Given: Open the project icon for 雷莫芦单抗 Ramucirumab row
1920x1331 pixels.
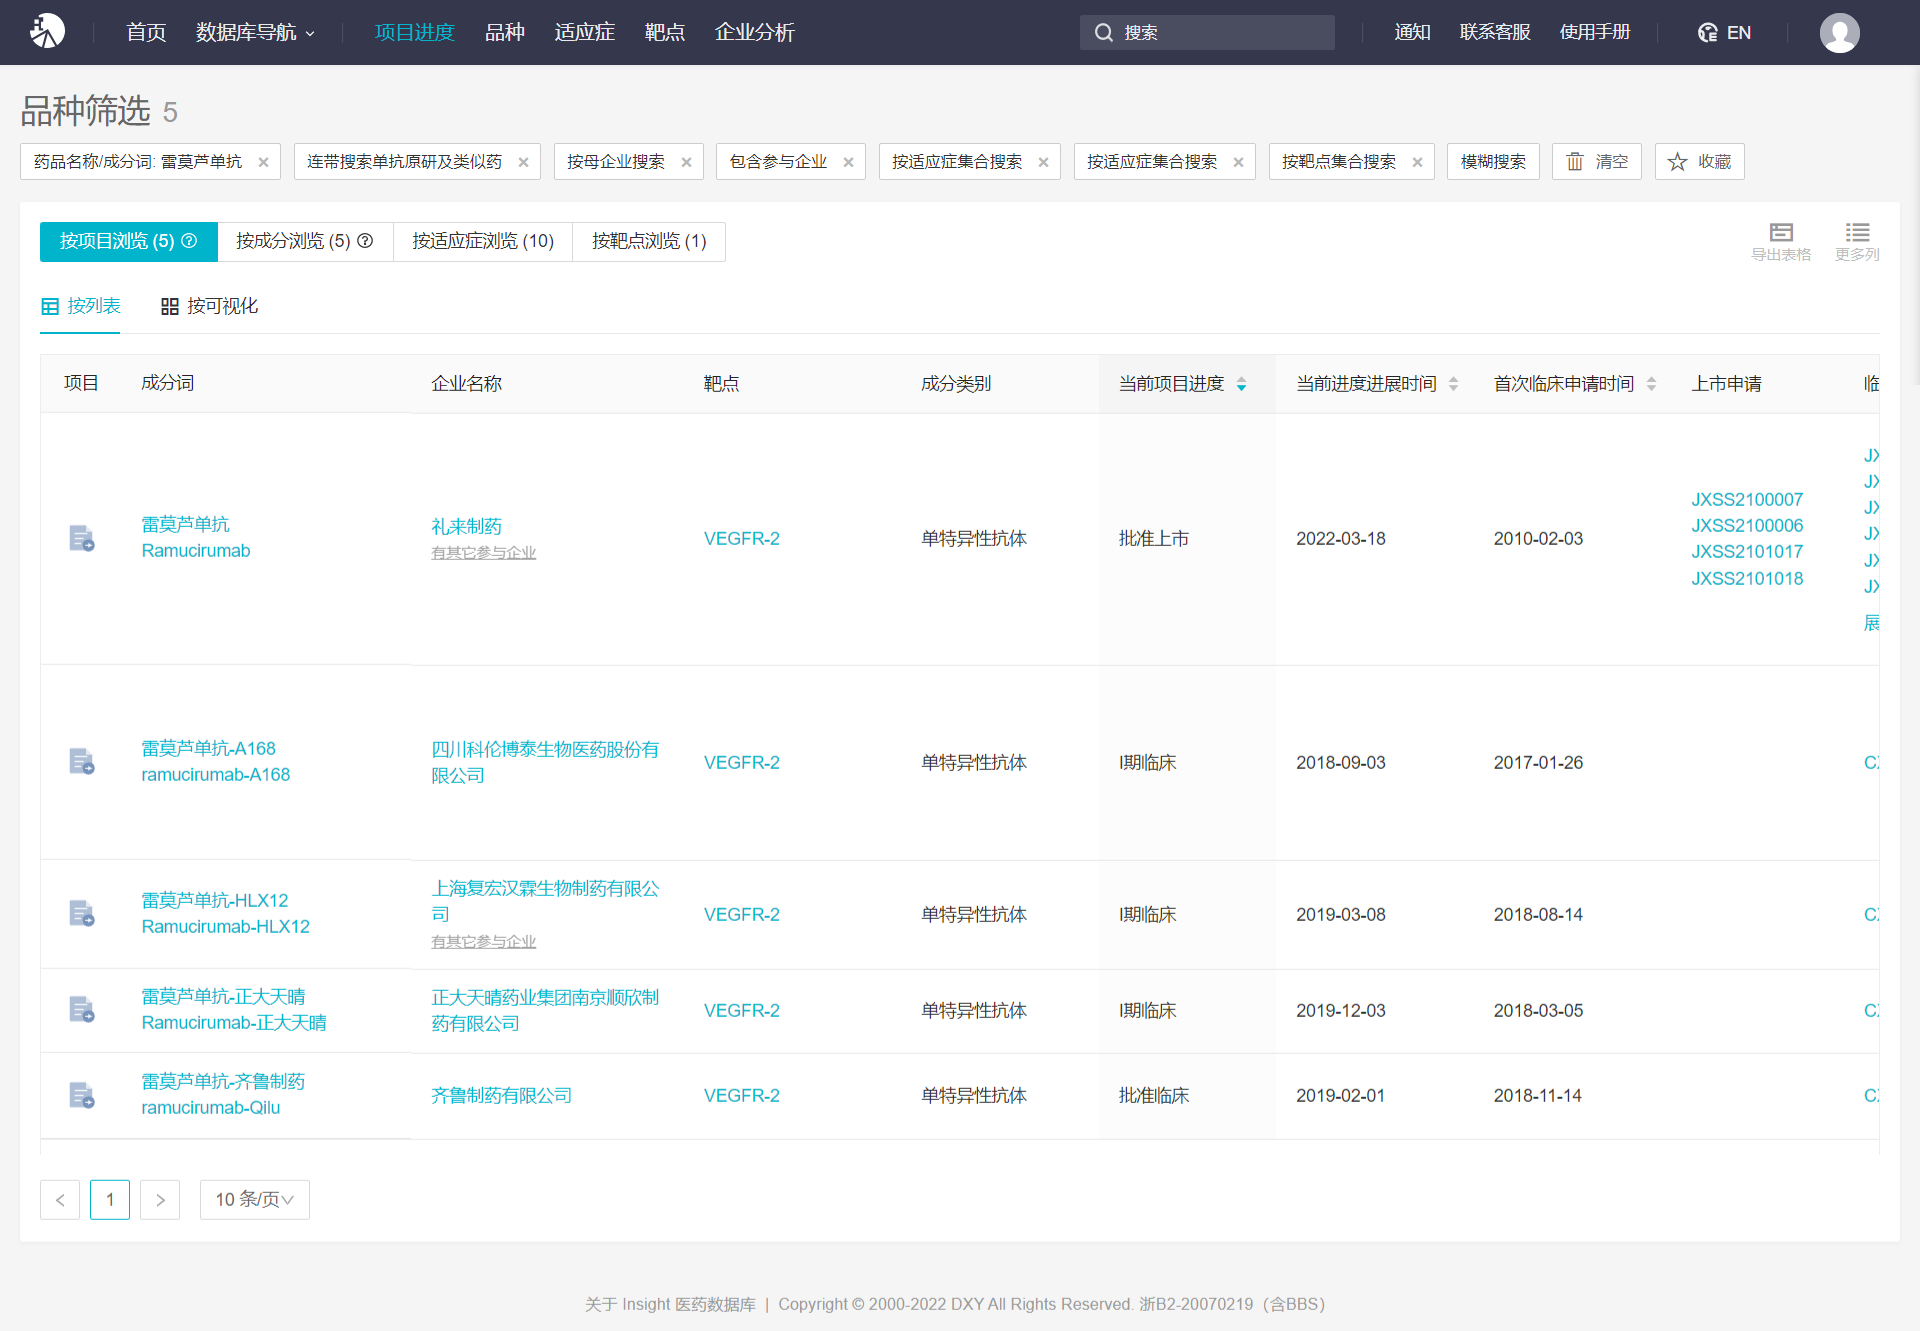Looking at the screenshot, I should (x=82, y=538).
